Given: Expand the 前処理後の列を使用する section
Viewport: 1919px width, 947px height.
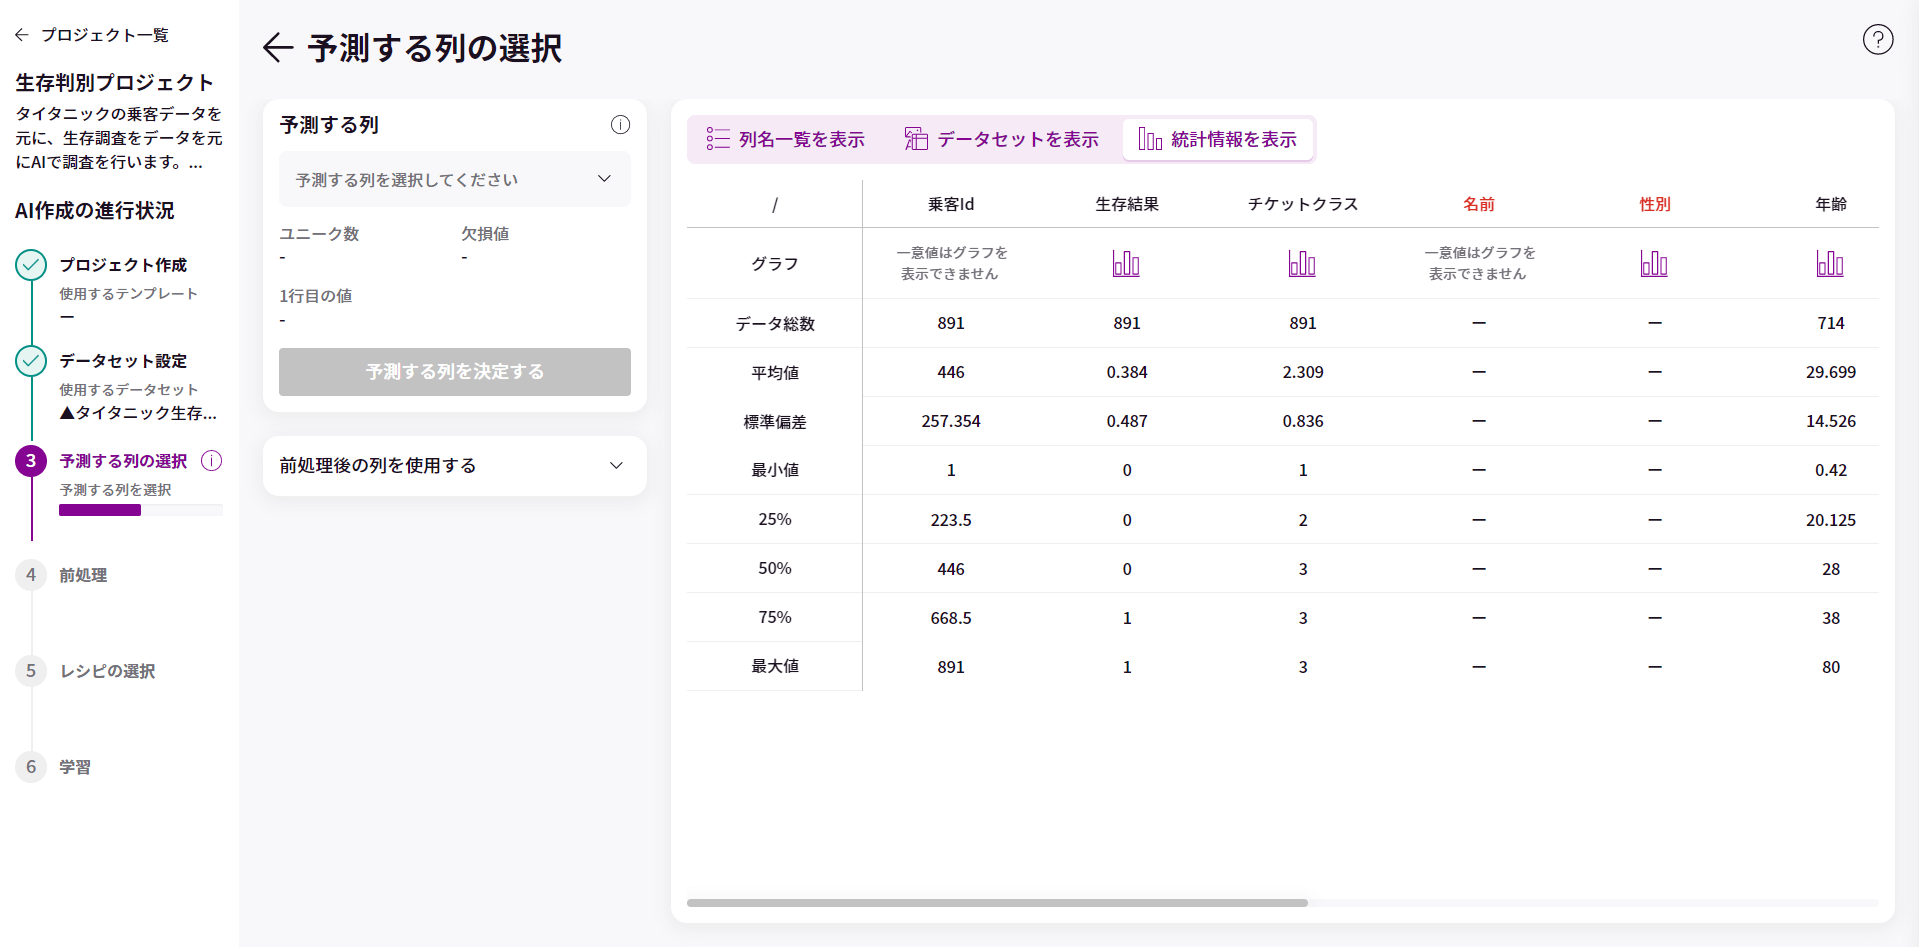Looking at the screenshot, I should 455,466.
